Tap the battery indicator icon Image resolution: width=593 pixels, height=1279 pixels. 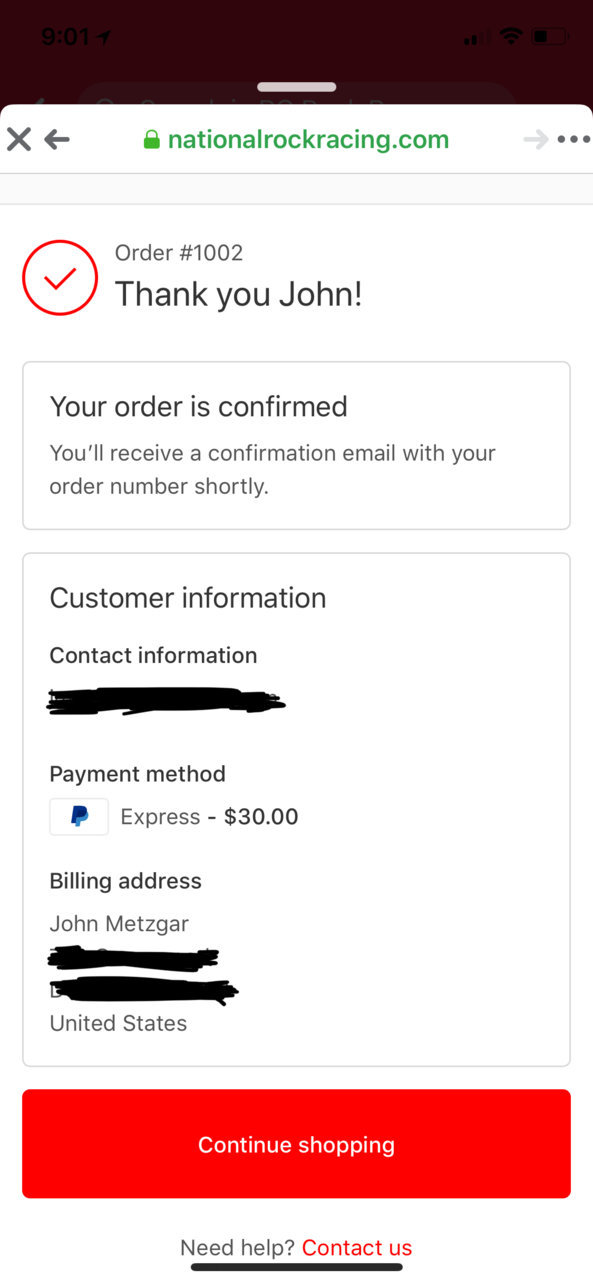(x=550, y=37)
